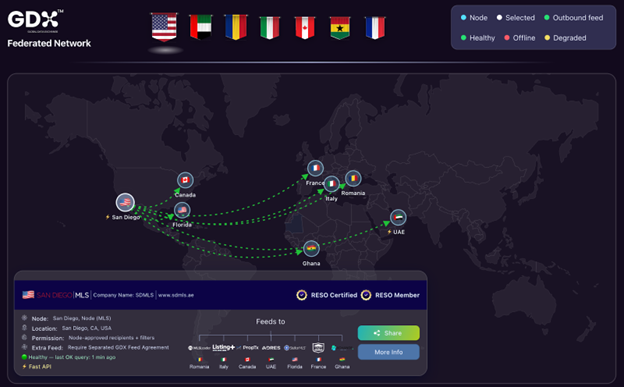
Task: Click the white Selected legend dot
Action: 499,18
